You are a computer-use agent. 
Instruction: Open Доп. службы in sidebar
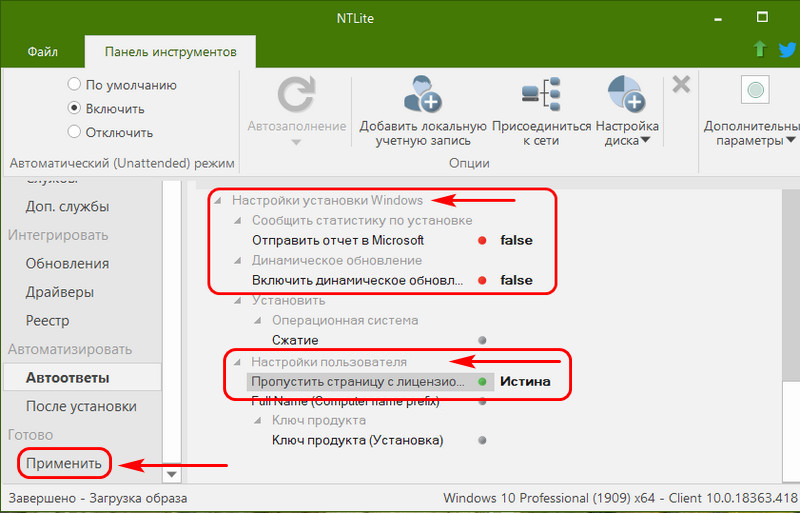[x=67, y=207]
